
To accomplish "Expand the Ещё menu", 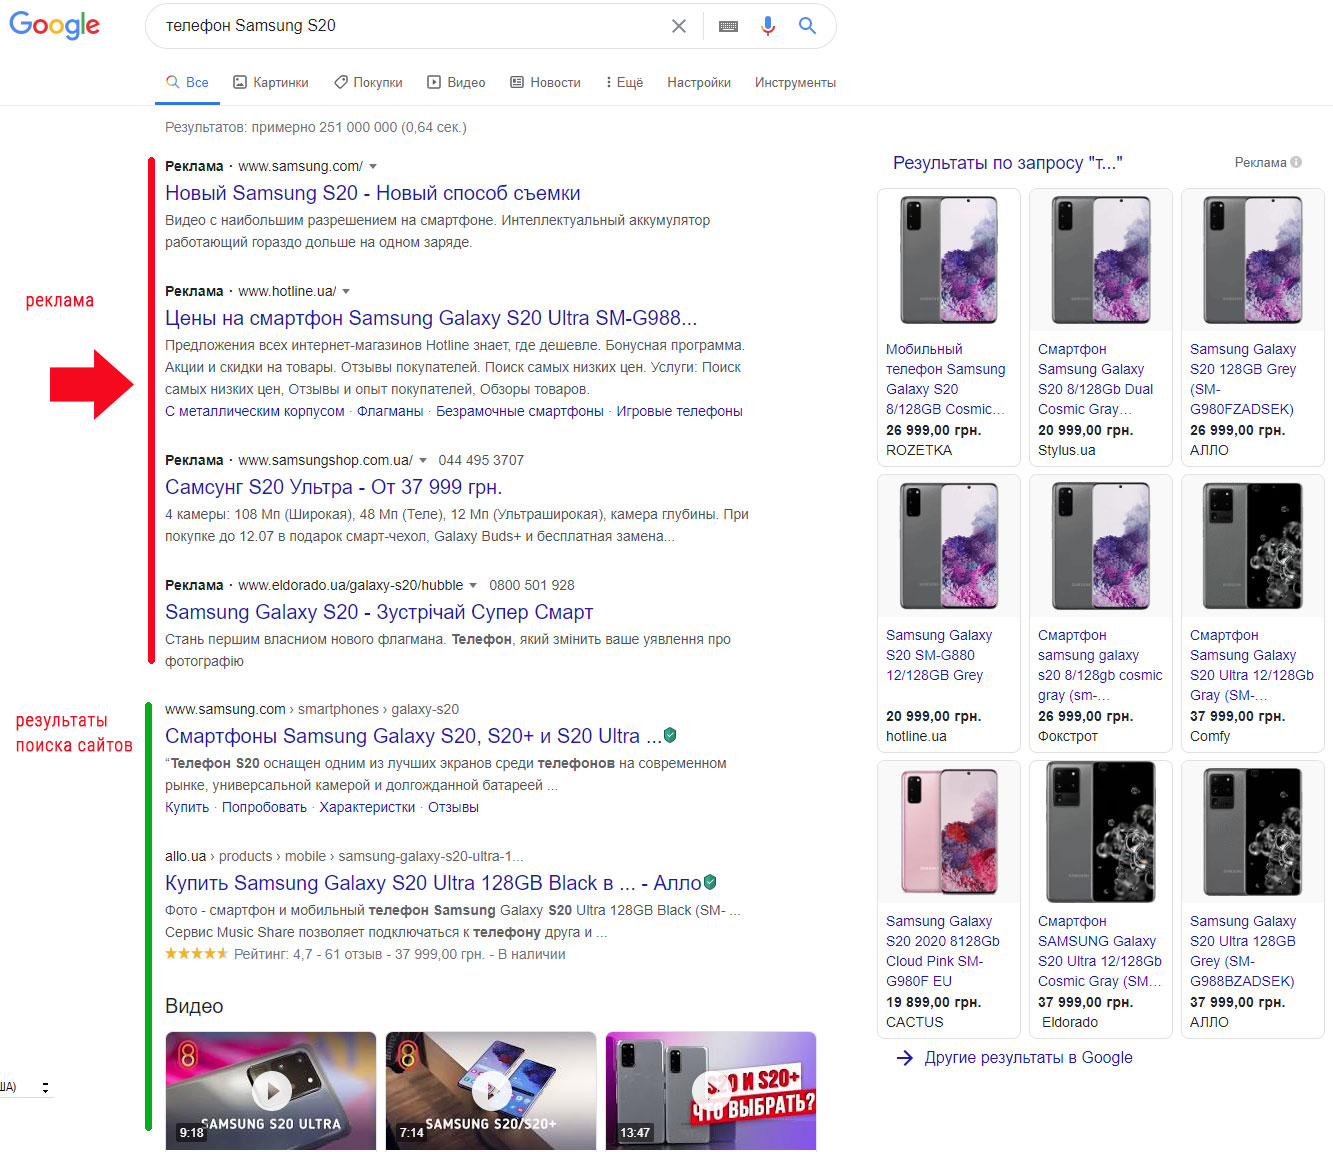I will pos(624,82).
